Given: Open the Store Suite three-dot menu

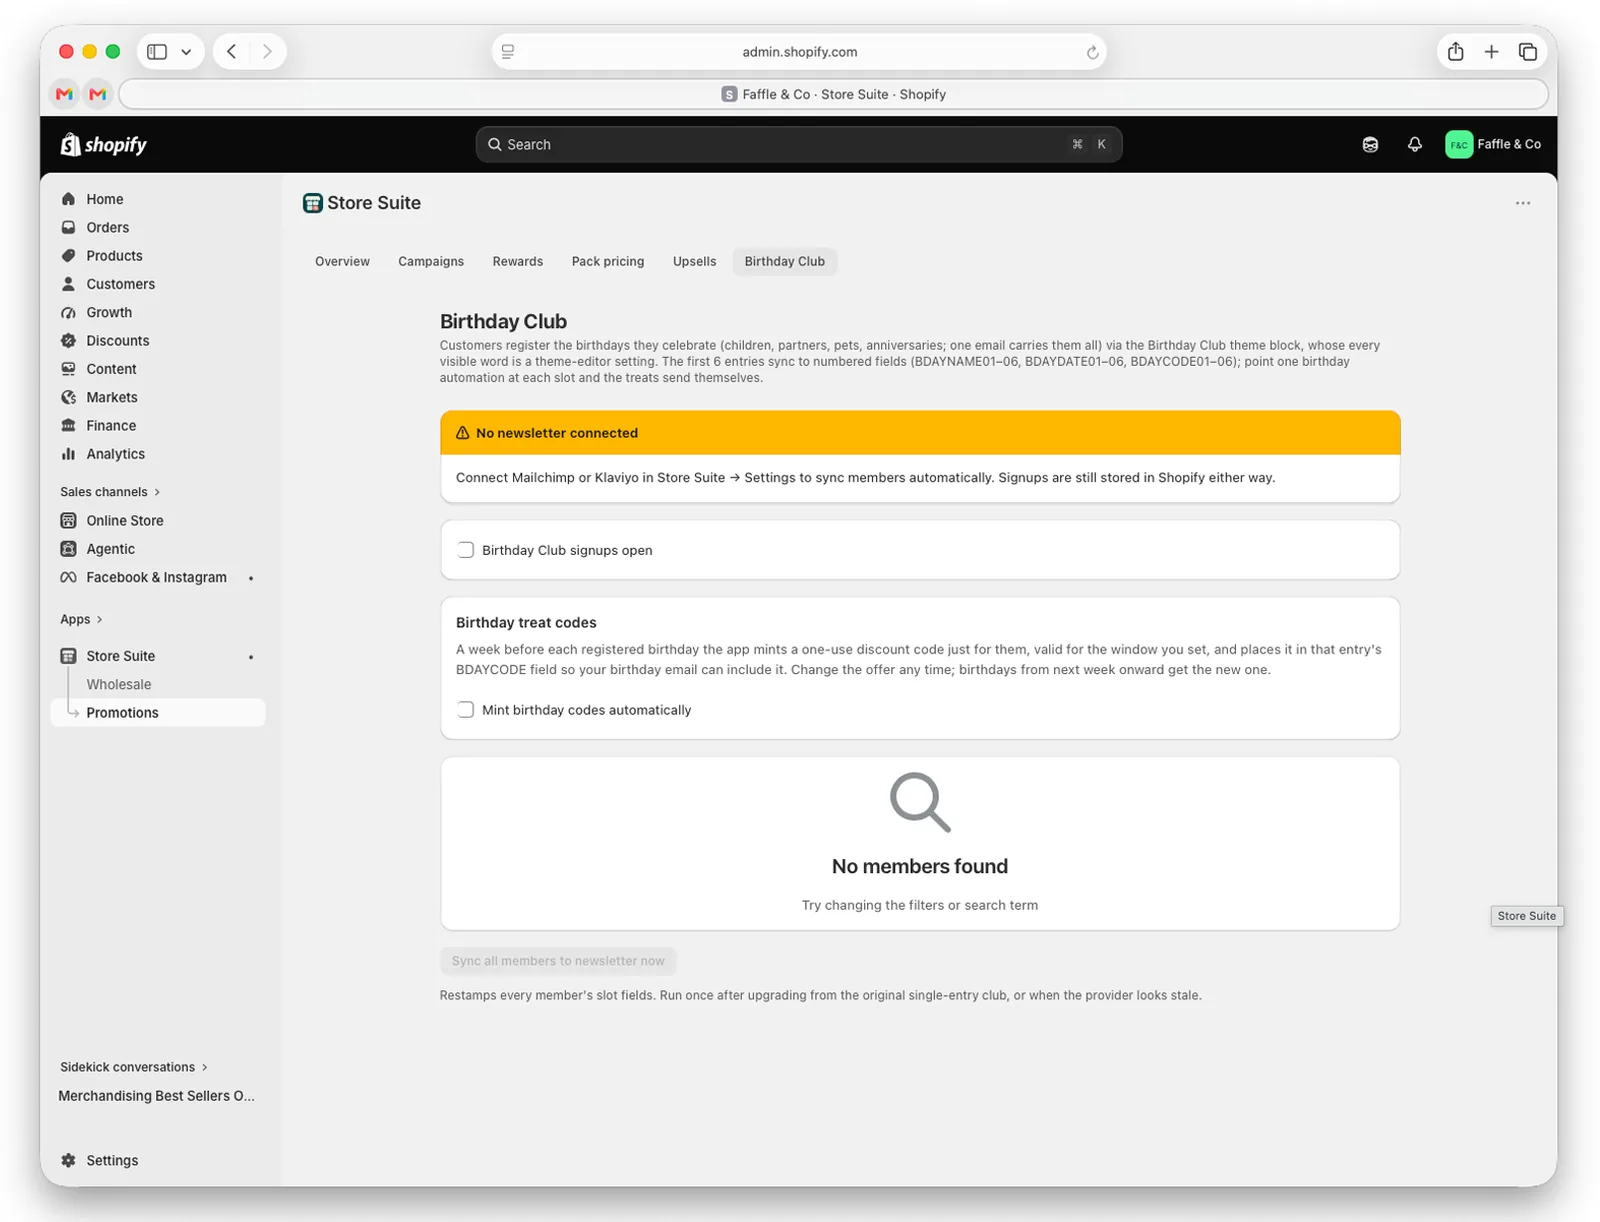Looking at the screenshot, I should pyautogui.click(x=1522, y=203).
